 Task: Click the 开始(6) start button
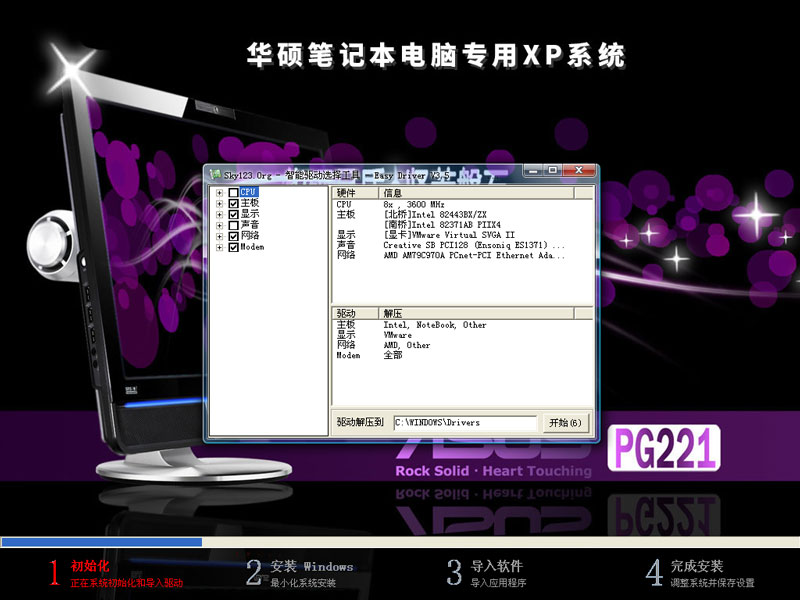click(563, 423)
